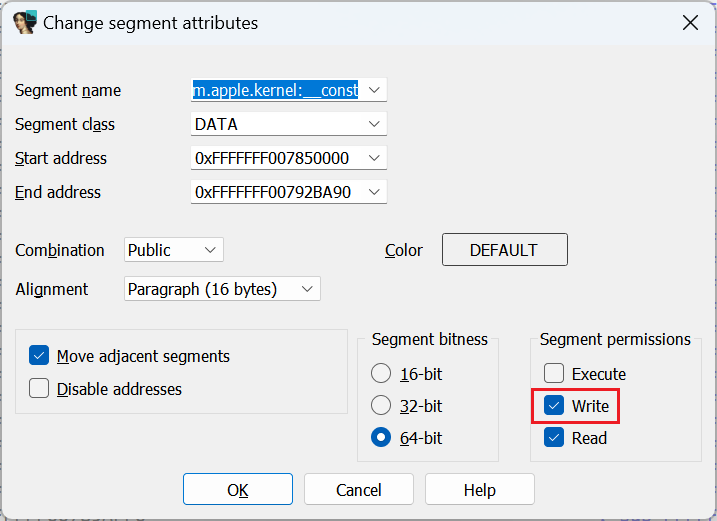Click the Cancel button
Image resolution: width=717 pixels, height=521 pixels.
[359, 490]
